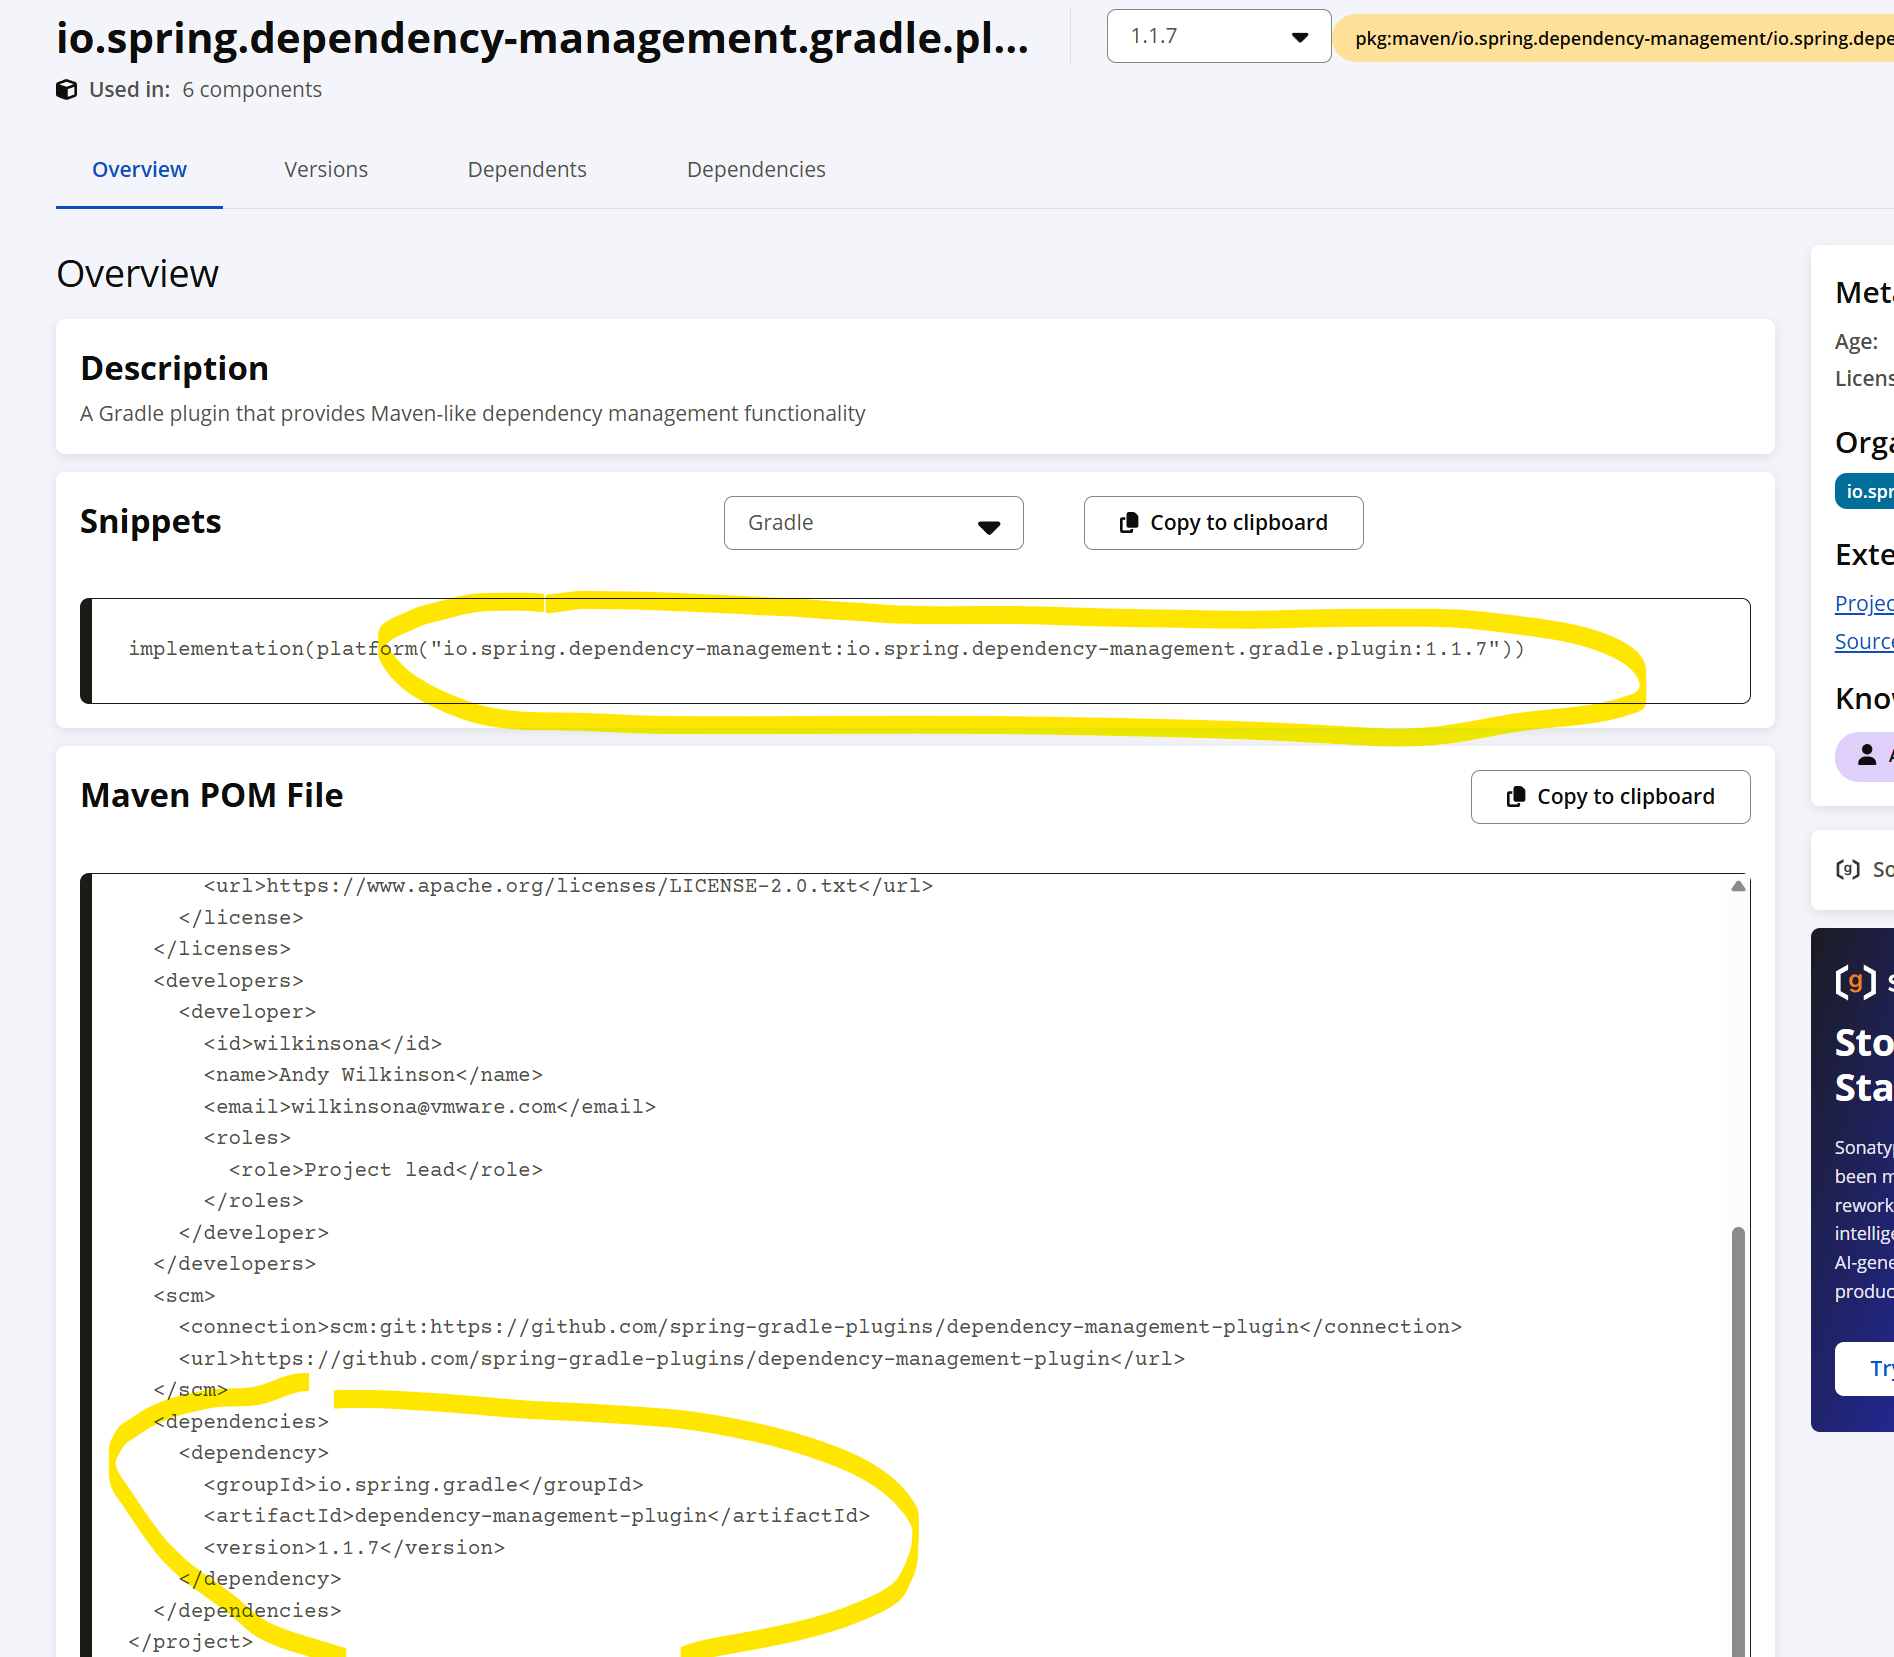Image resolution: width=1894 pixels, height=1657 pixels.
Task: Click the io.spr organization badge
Action: 1865,491
